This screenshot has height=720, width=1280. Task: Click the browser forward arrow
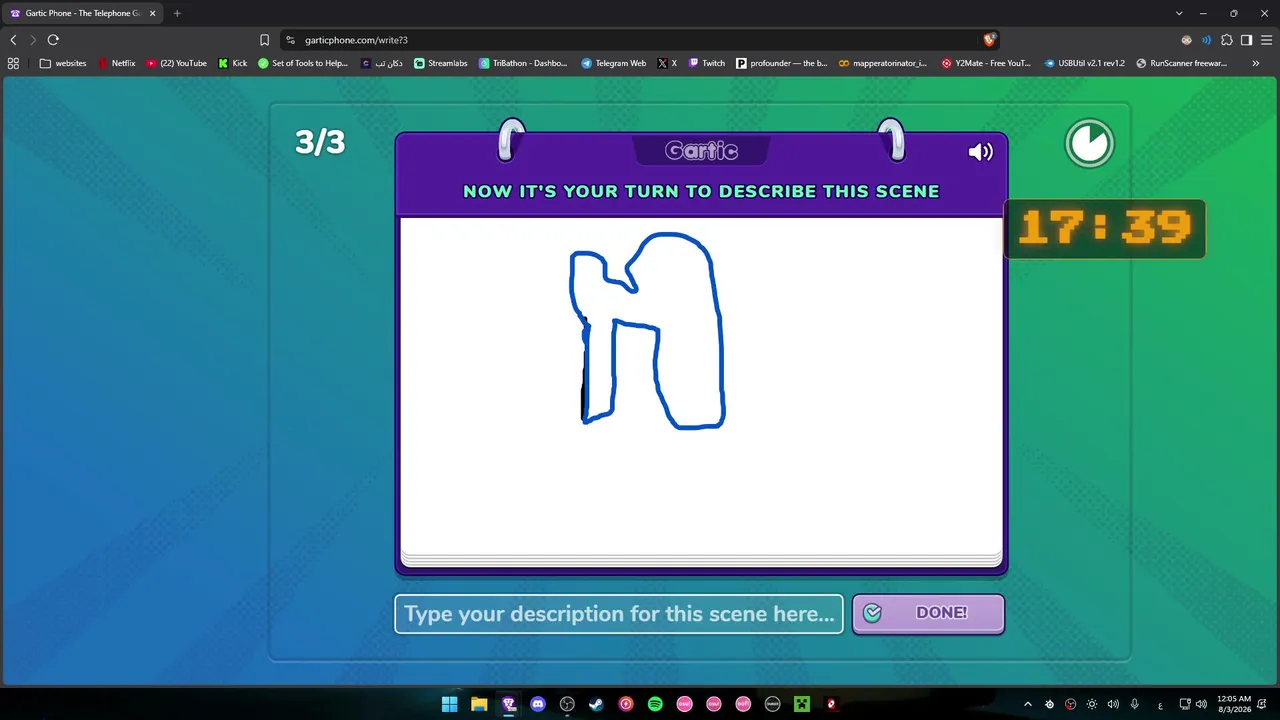(33, 40)
